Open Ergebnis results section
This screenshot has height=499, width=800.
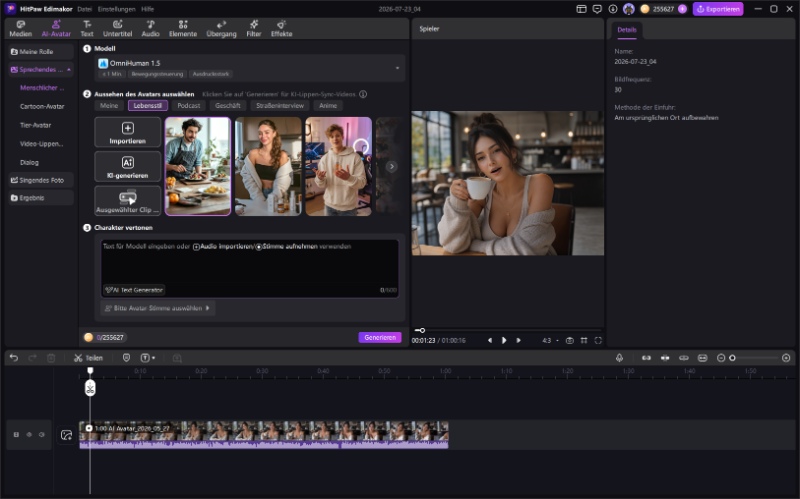coord(41,198)
